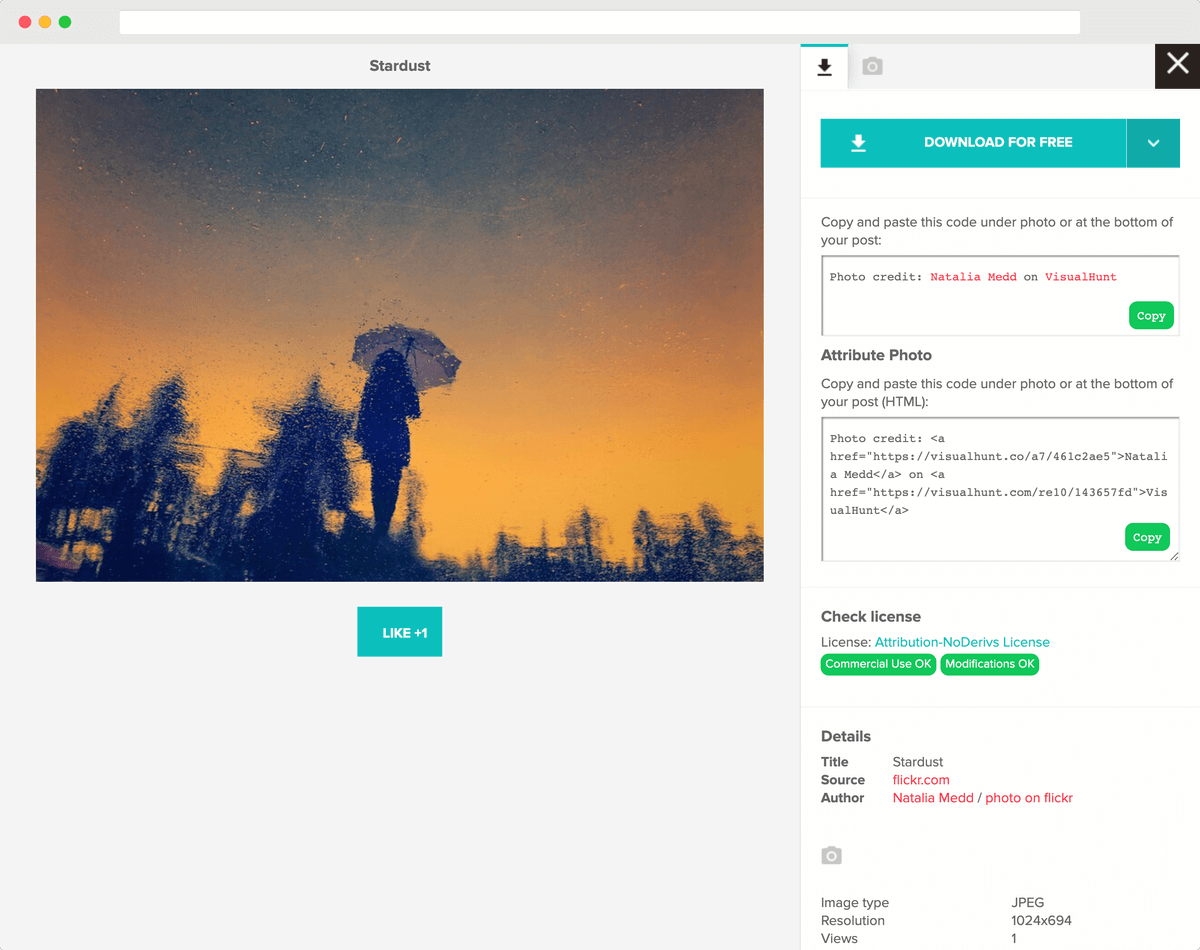This screenshot has height=950, width=1200.
Task: Expand the download size options arrow
Action: click(1153, 143)
